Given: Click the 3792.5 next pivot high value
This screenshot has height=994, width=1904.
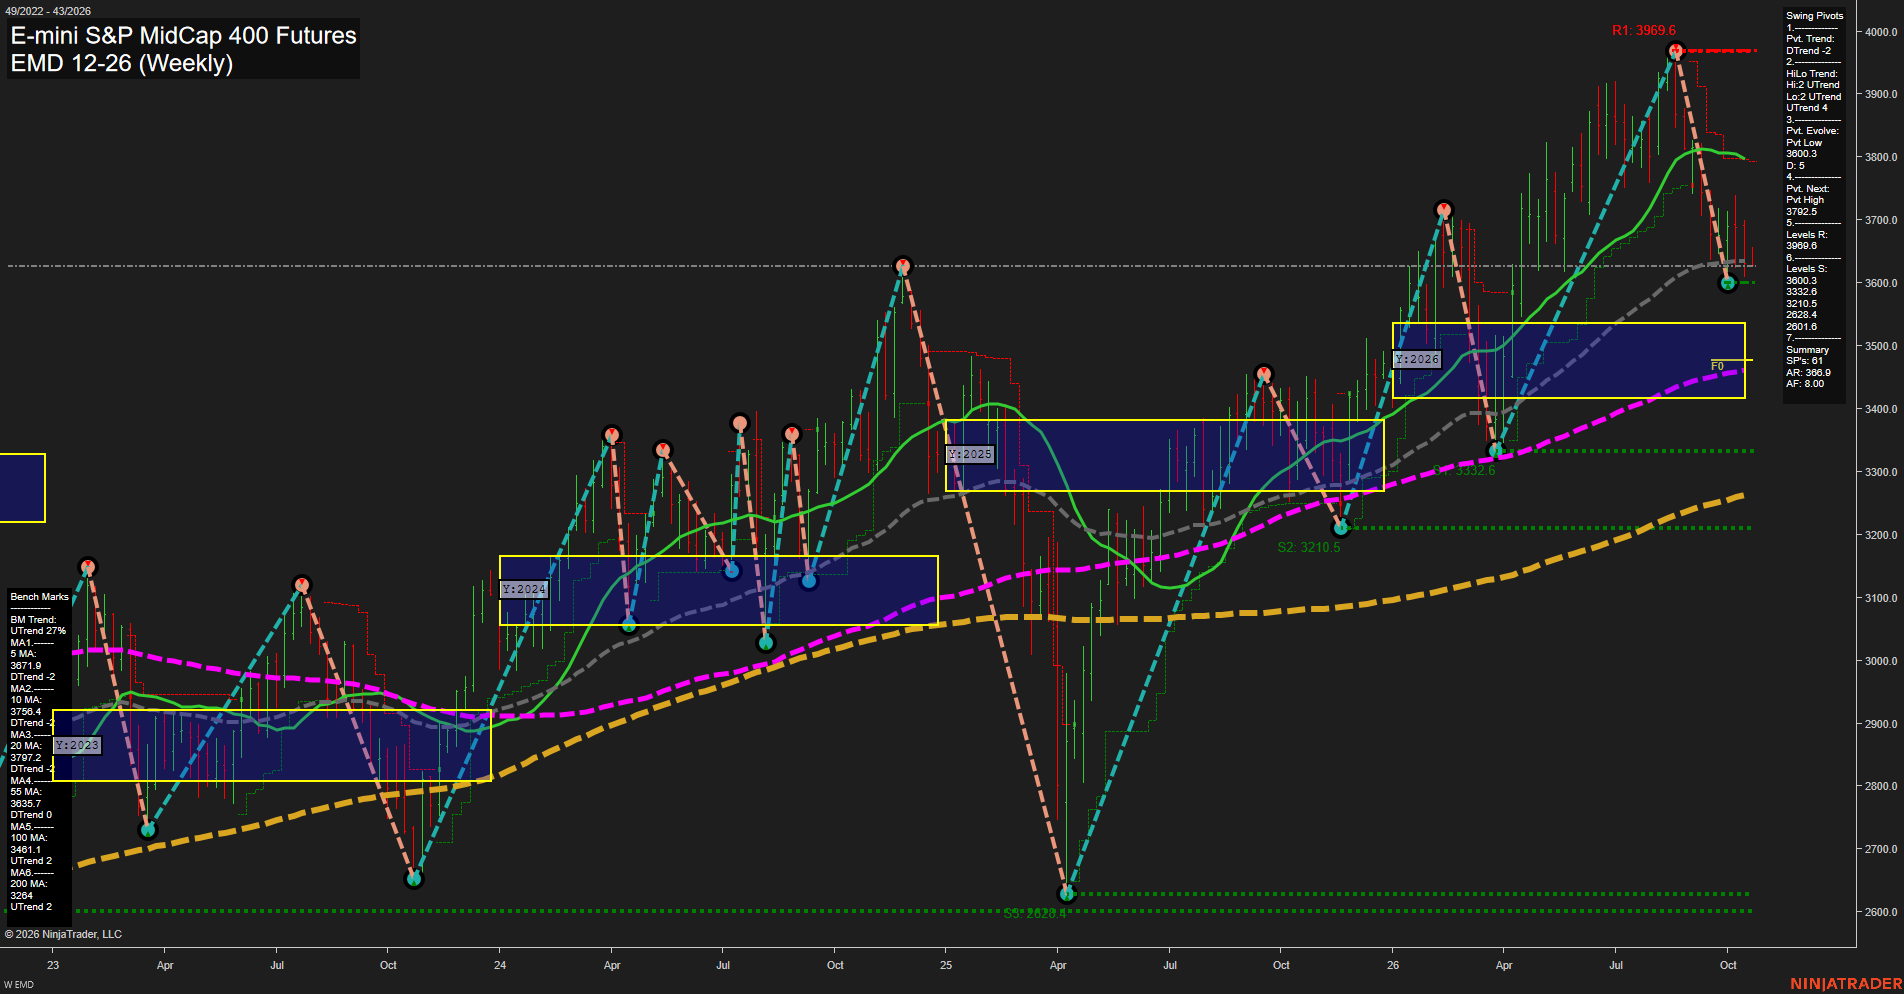Looking at the screenshot, I should (1802, 212).
